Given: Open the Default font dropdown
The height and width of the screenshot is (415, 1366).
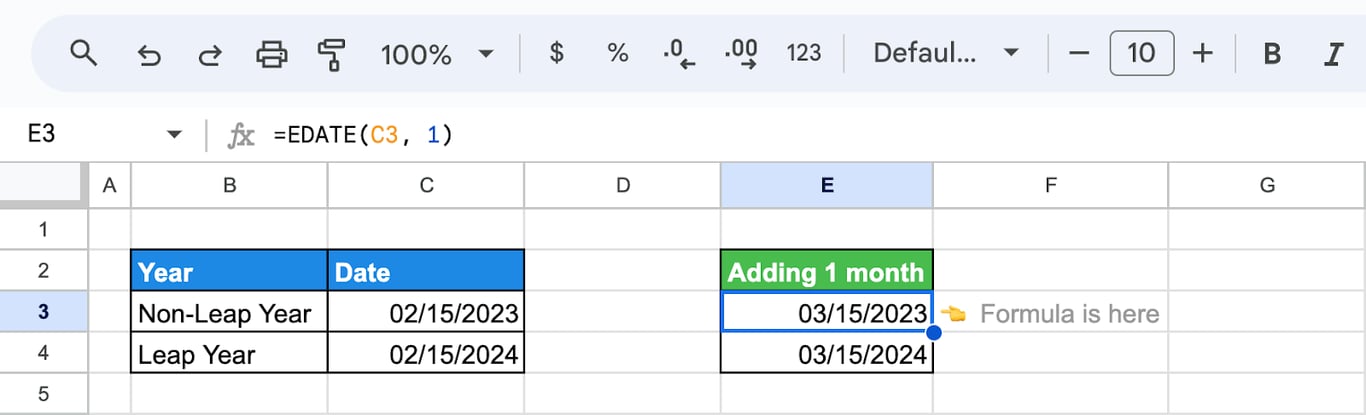Looking at the screenshot, I should tap(946, 53).
